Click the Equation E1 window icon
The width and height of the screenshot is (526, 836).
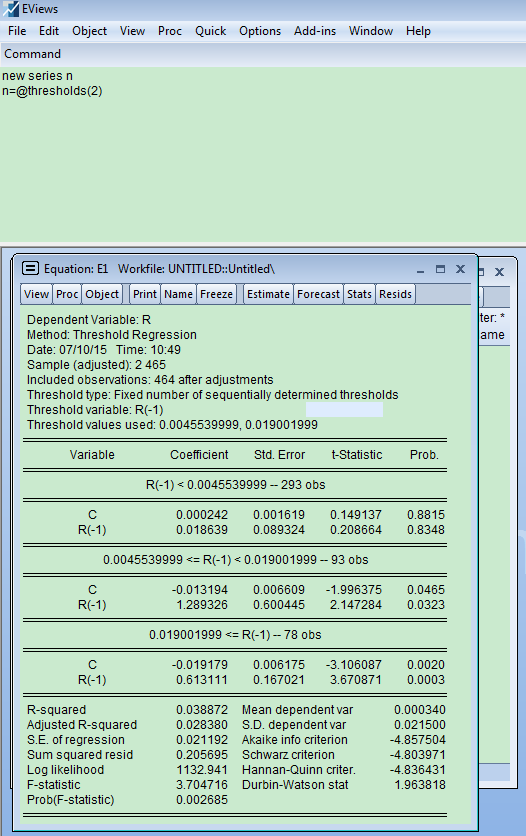tap(30, 268)
